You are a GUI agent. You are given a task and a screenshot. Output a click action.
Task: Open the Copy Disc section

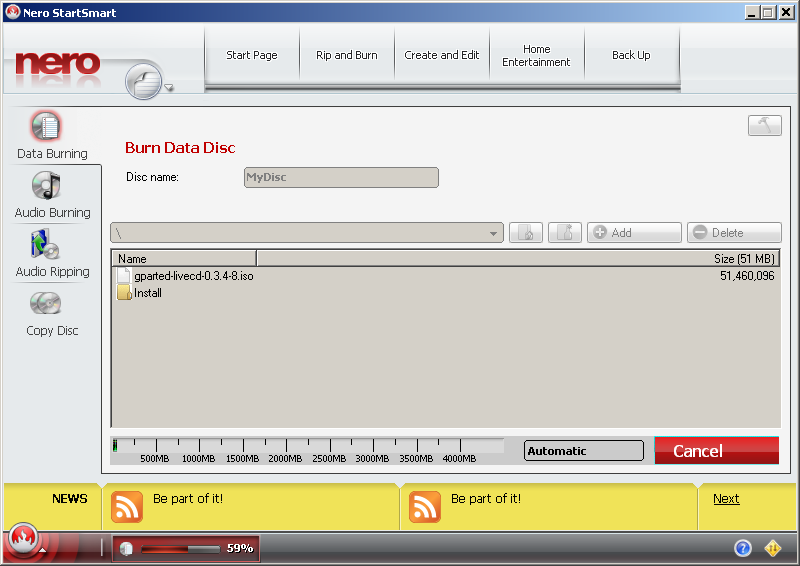coord(52,313)
